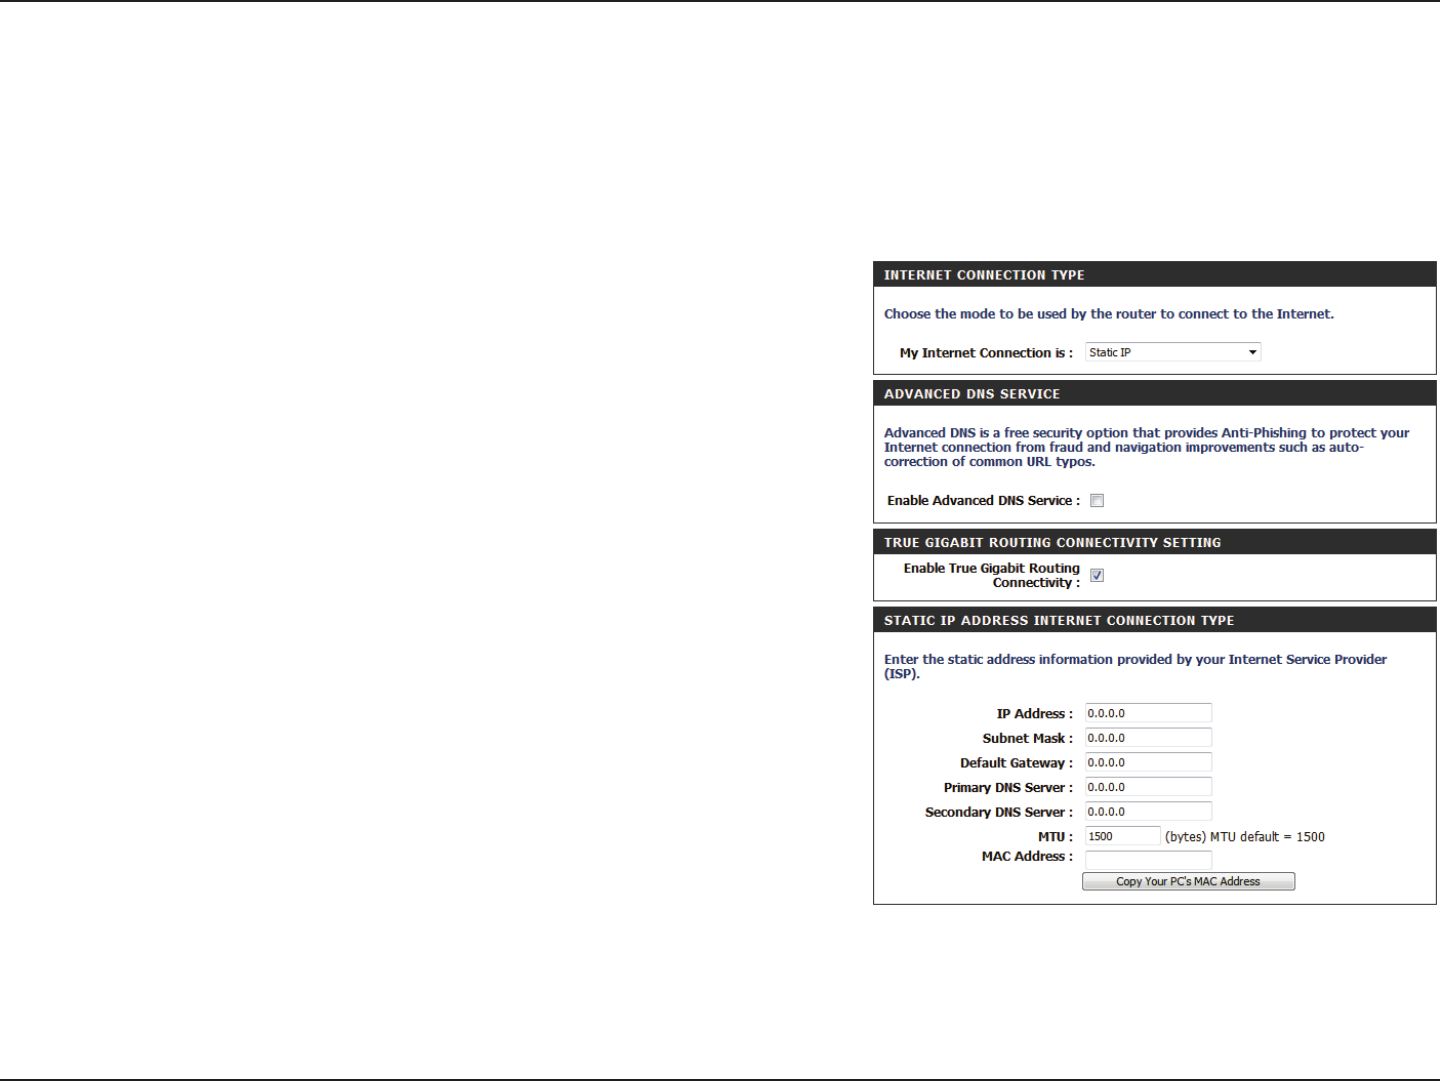The height and width of the screenshot is (1081, 1441).
Task: Click the 'Advanced DNS is a free security' description
Action: click(1146, 448)
